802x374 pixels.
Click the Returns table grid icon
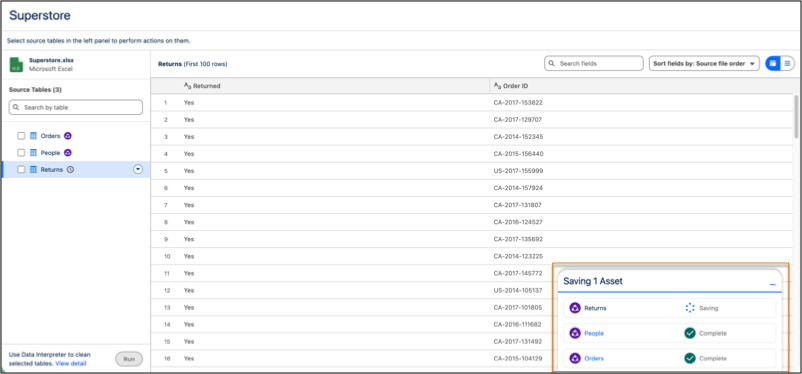33,170
